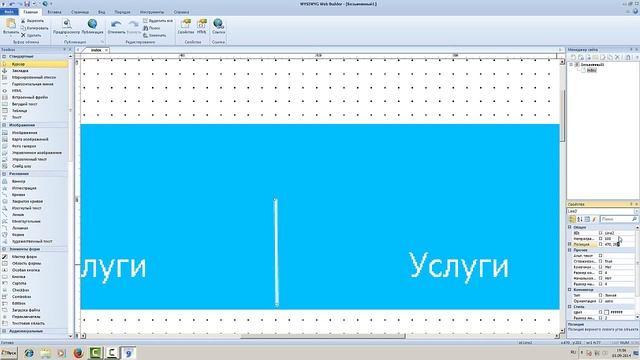Click the Позиция property value
The height and width of the screenshot is (360, 640).
[x=619, y=244]
